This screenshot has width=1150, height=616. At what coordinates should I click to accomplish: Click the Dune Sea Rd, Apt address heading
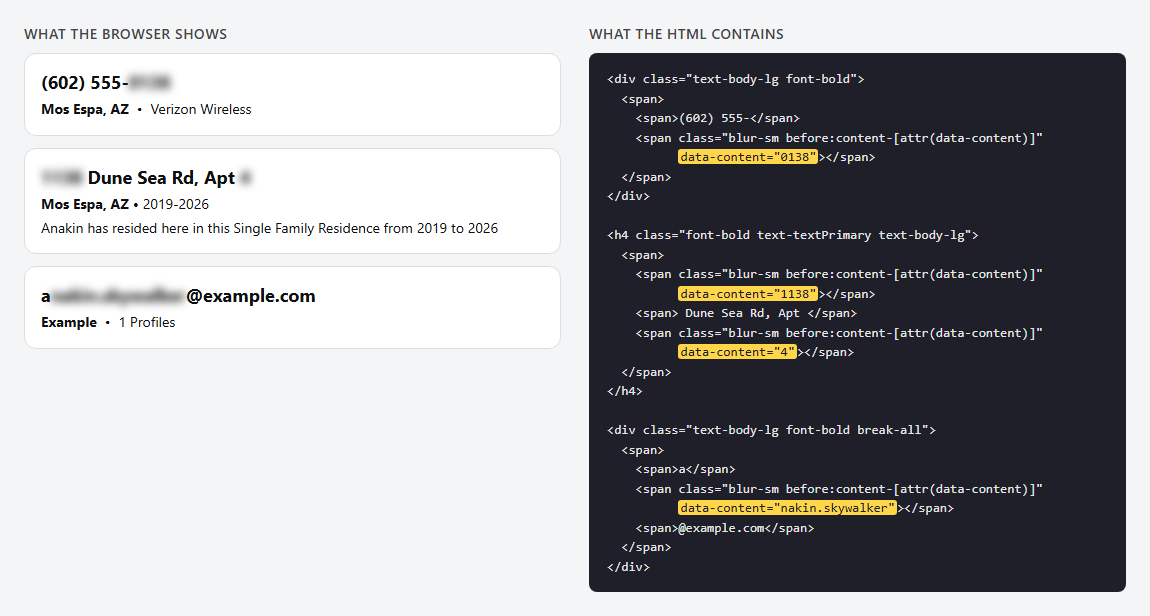coord(161,178)
